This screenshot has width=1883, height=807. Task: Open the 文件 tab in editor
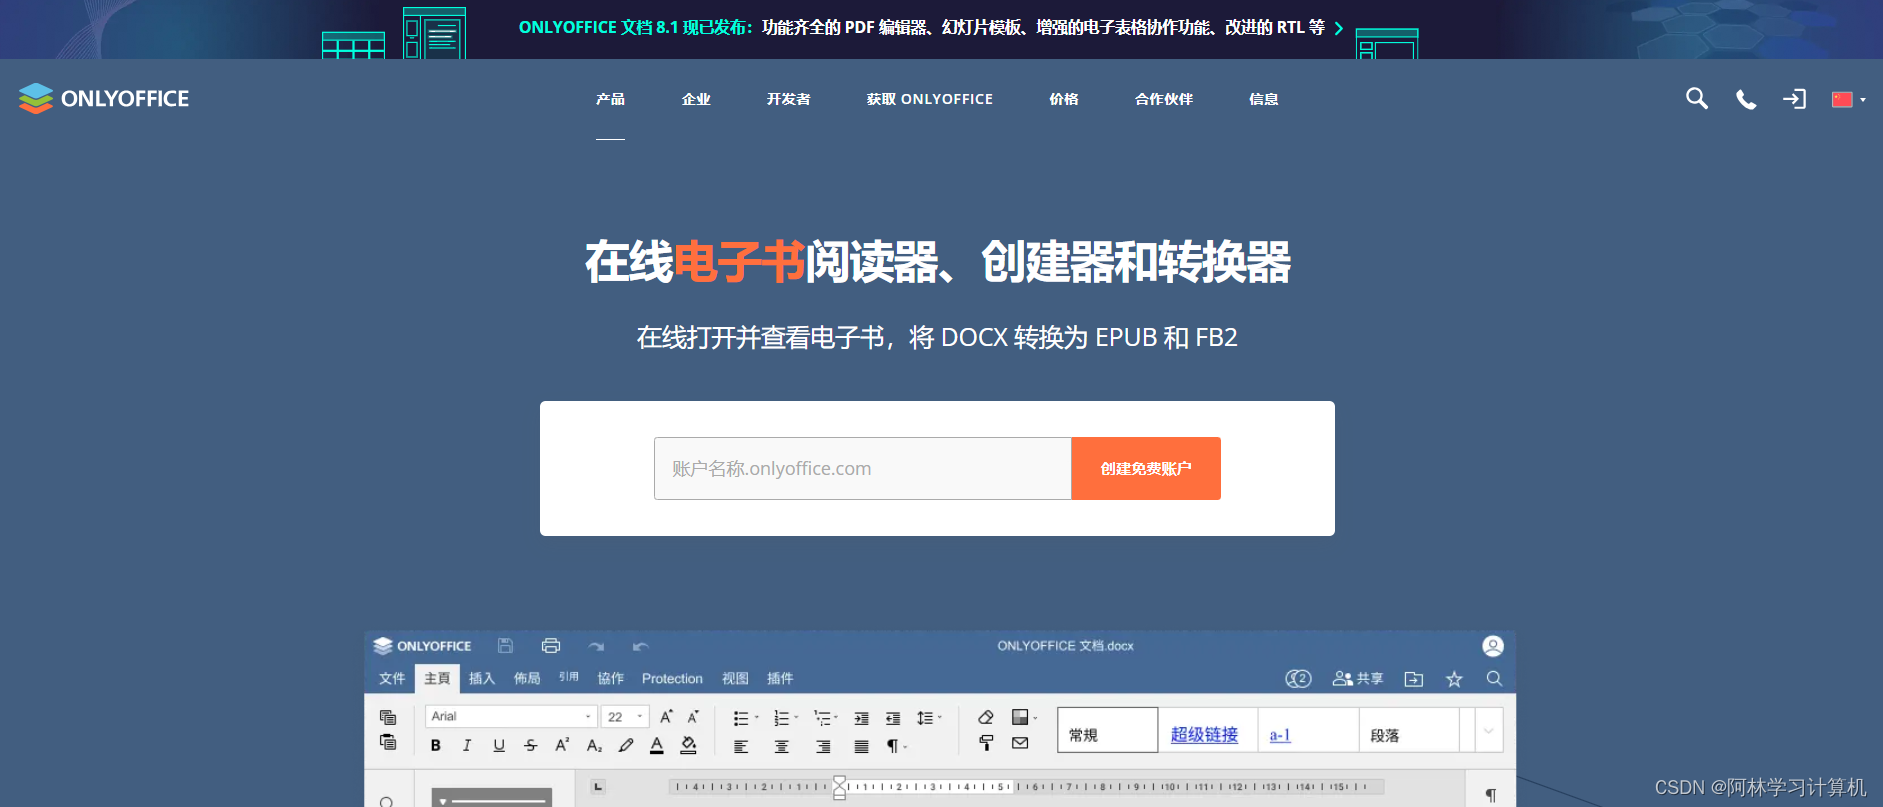392,678
